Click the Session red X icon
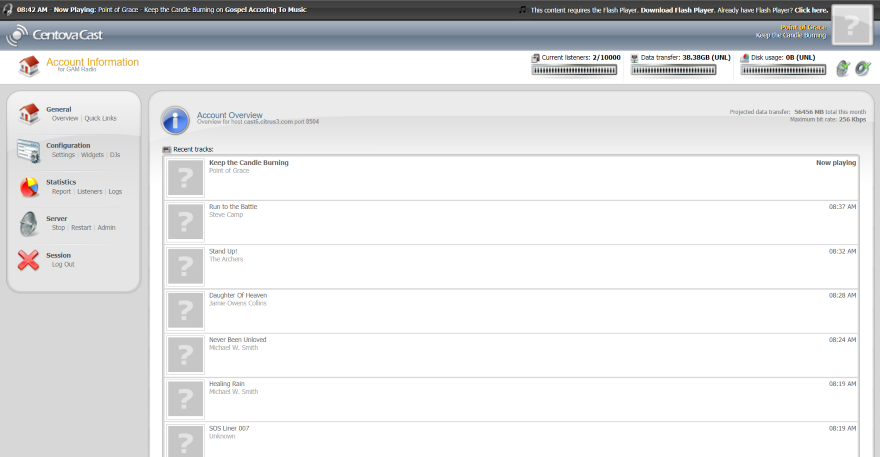 click(28, 260)
